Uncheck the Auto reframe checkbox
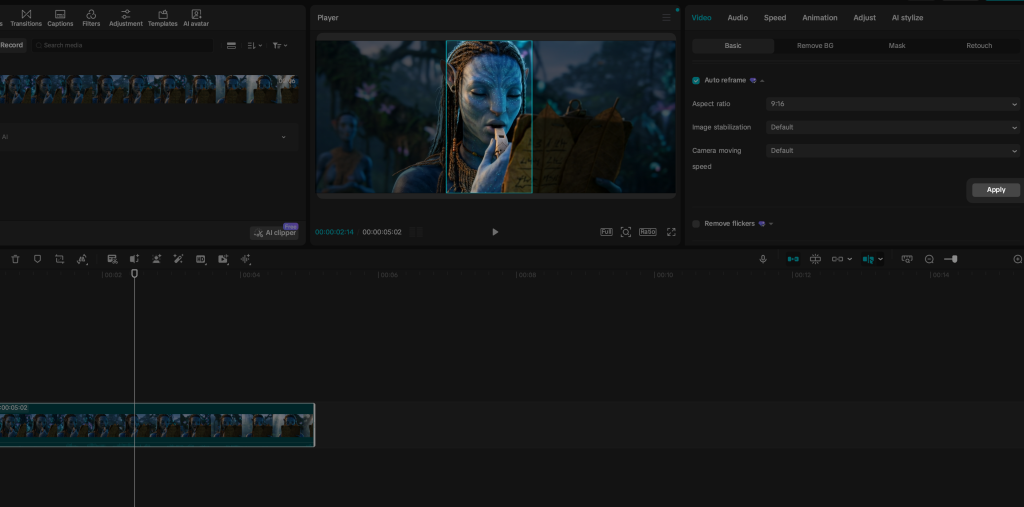The height and width of the screenshot is (507, 1024). pos(696,80)
